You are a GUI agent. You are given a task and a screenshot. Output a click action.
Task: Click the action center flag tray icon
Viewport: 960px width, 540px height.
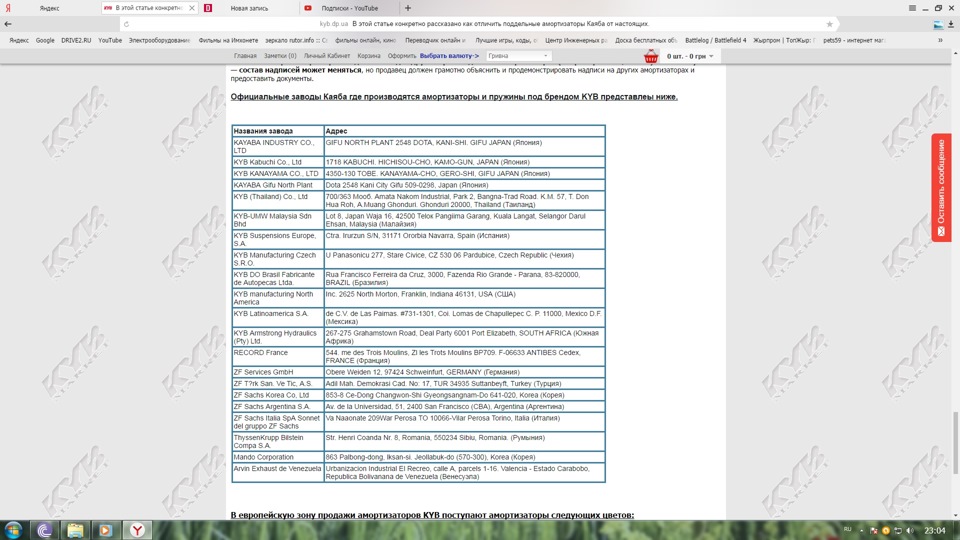(x=874, y=530)
